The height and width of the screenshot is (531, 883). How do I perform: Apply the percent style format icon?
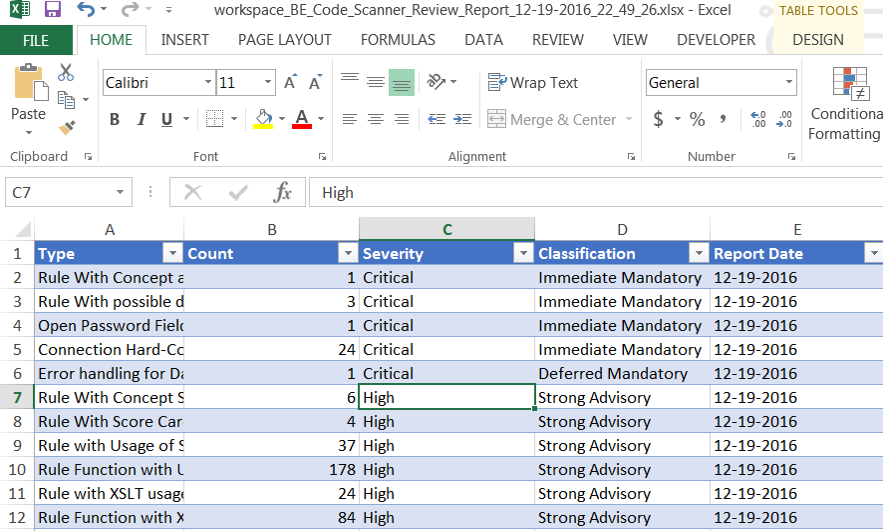tap(697, 119)
